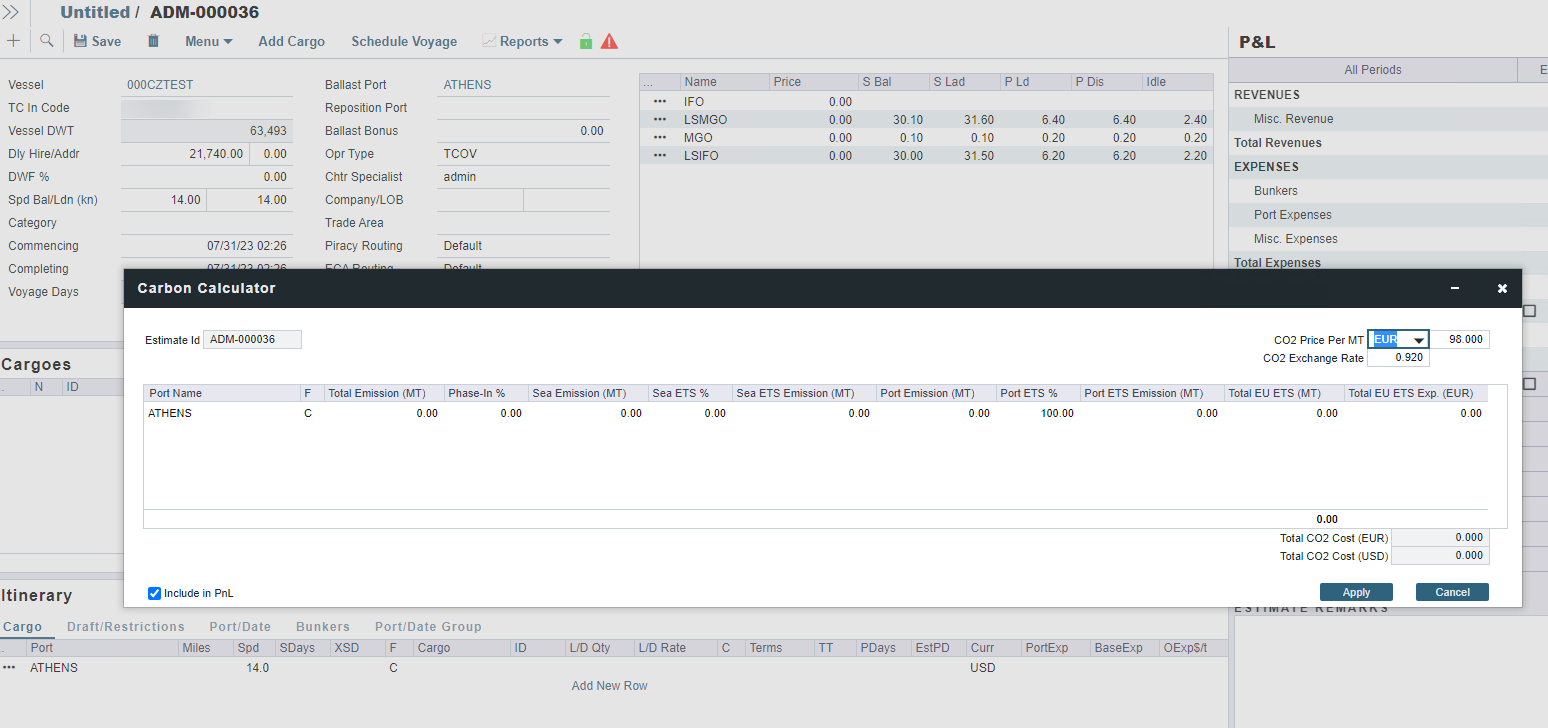Open the Menu dropdown in toolbar
1548x728 pixels.
(x=208, y=41)
